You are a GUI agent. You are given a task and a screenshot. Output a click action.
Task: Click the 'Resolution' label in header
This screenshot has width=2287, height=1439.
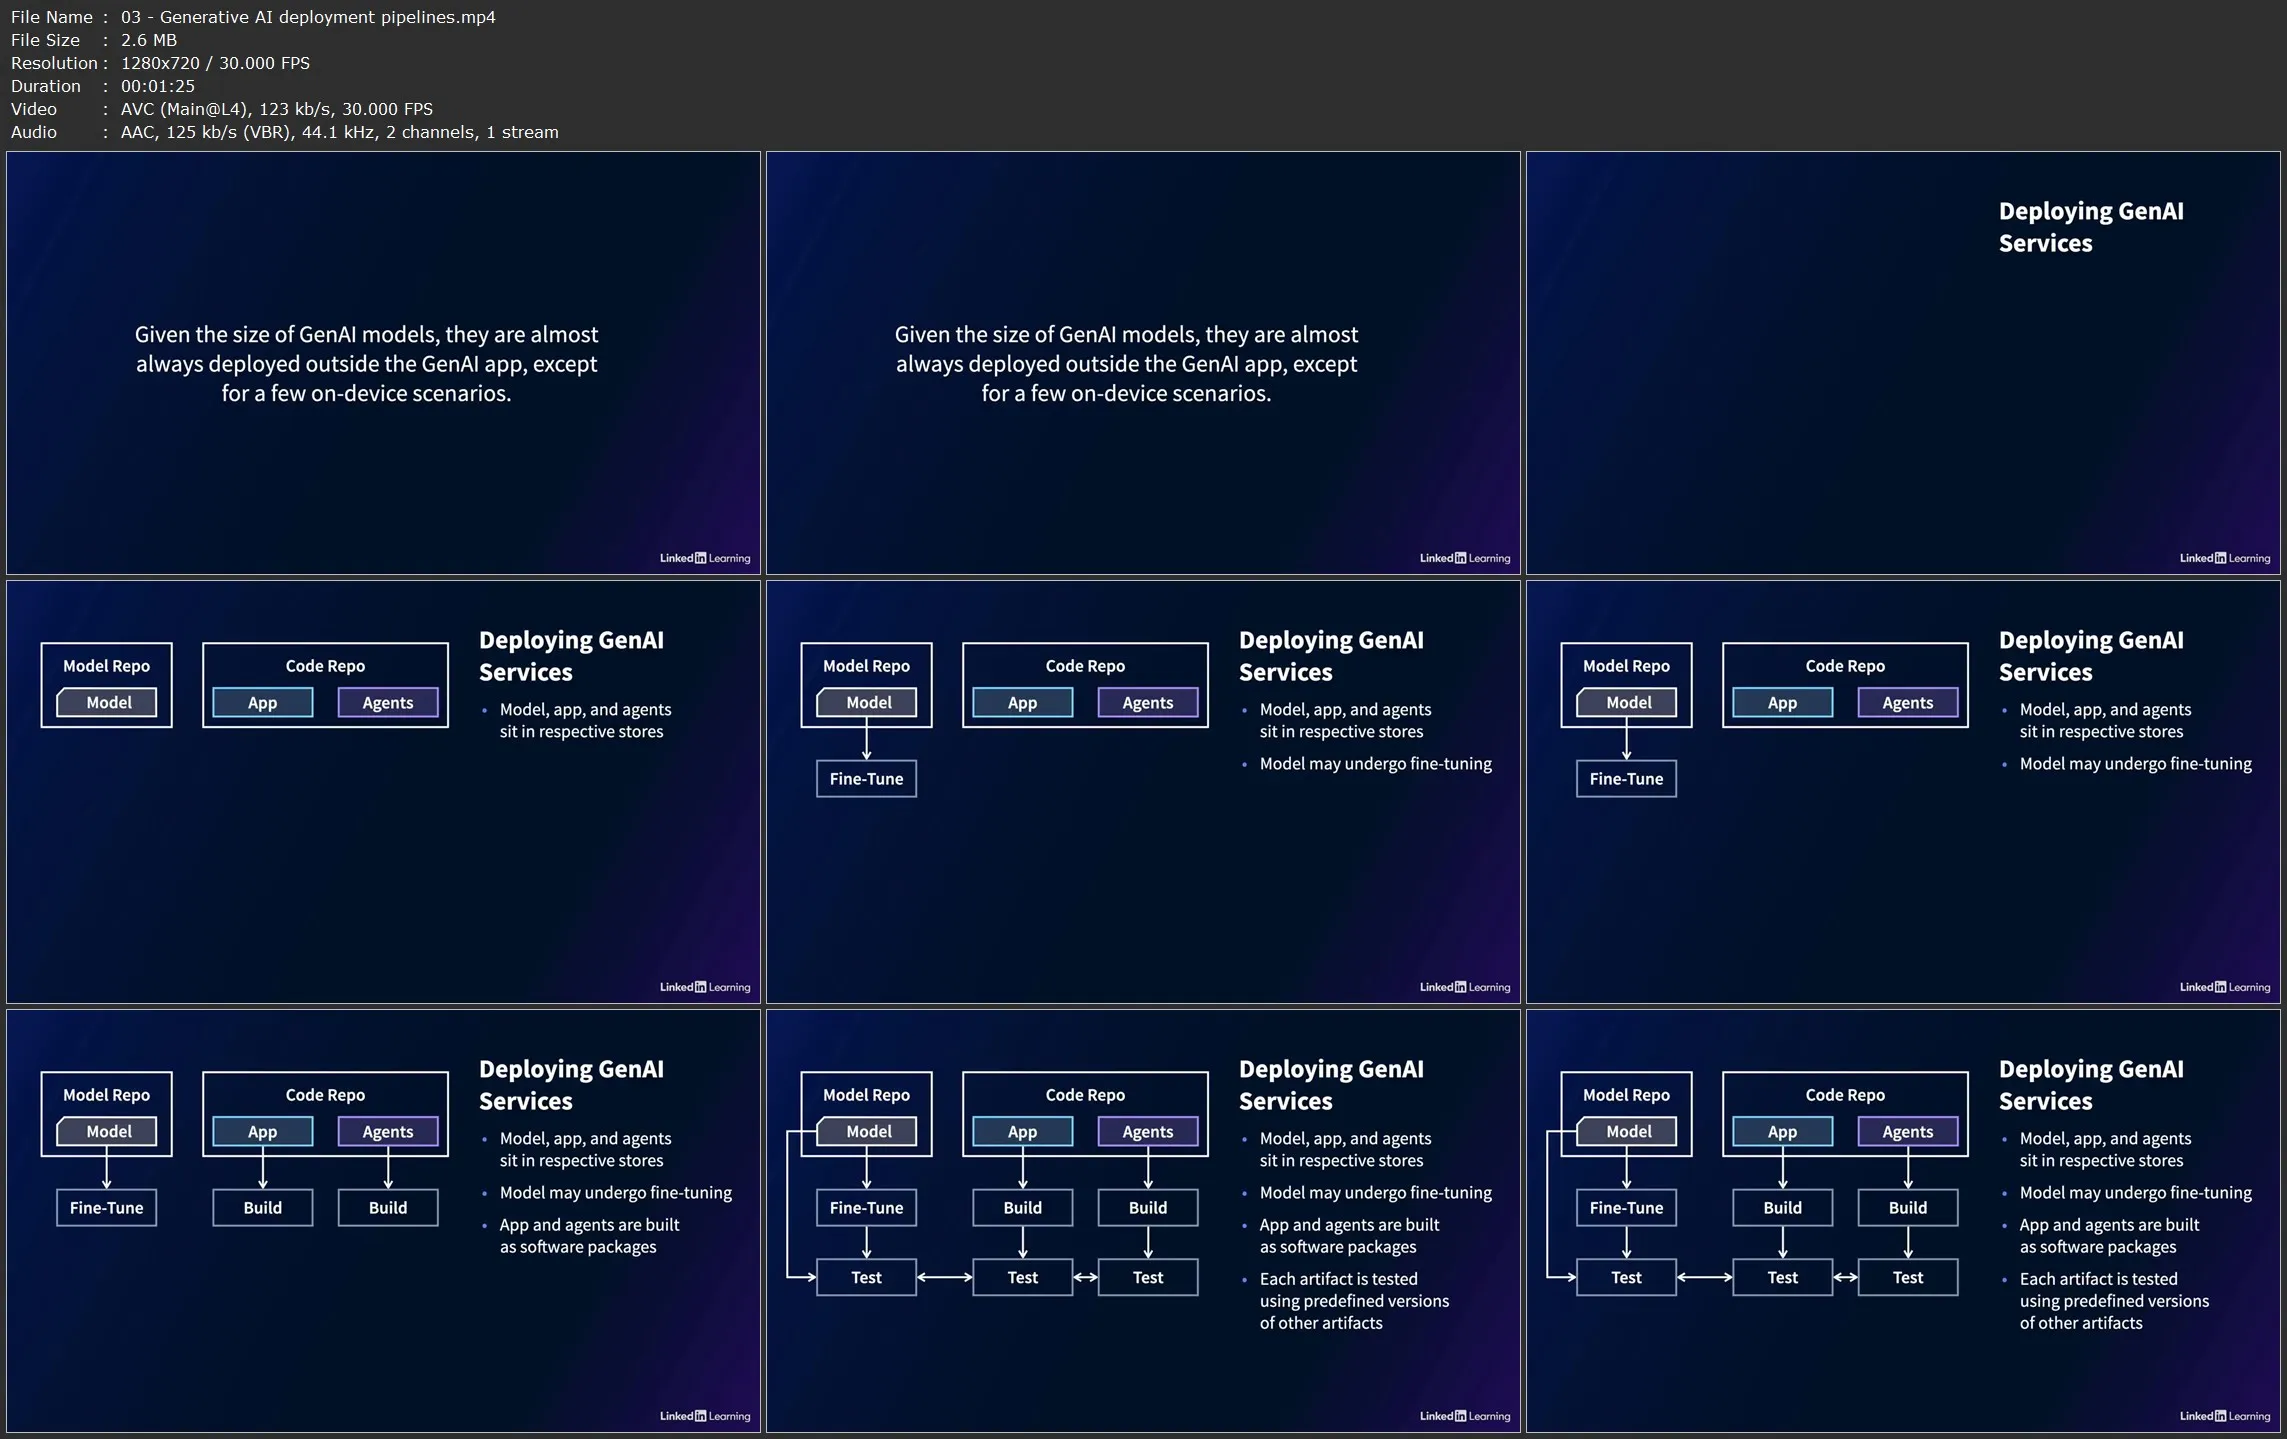pos(54,63)
